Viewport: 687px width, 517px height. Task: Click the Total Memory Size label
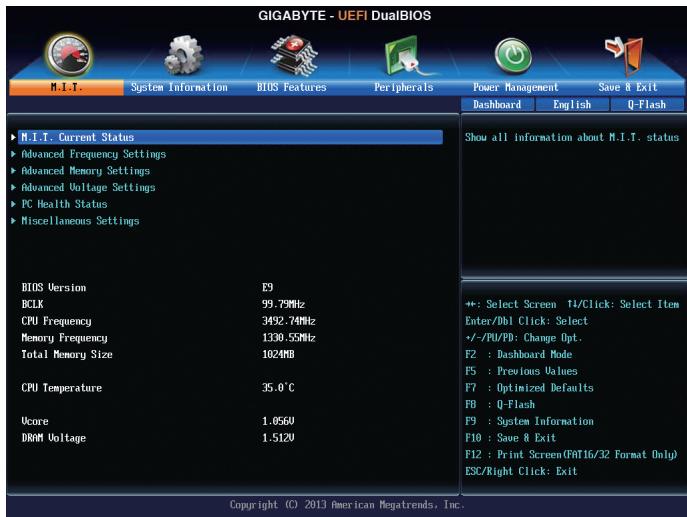coord(67,354)
